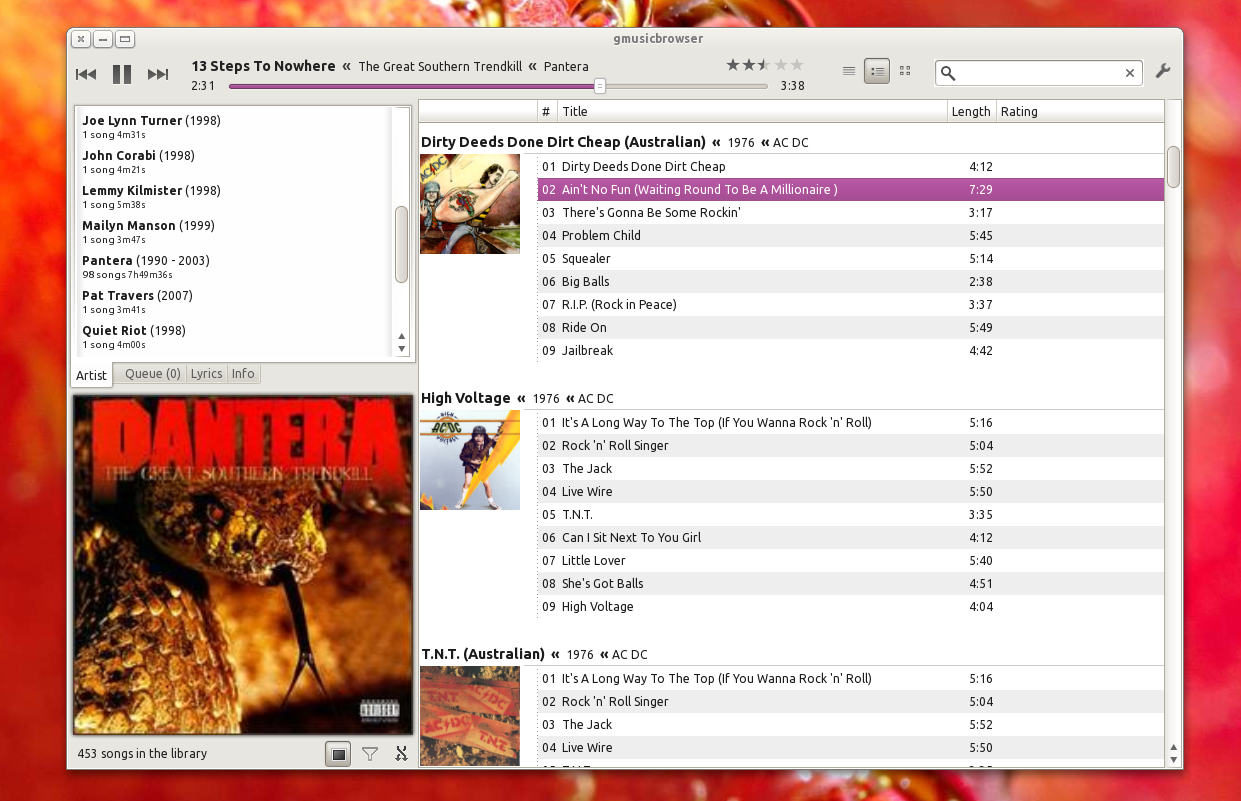Select track She's Got Balls

point(851,583)
